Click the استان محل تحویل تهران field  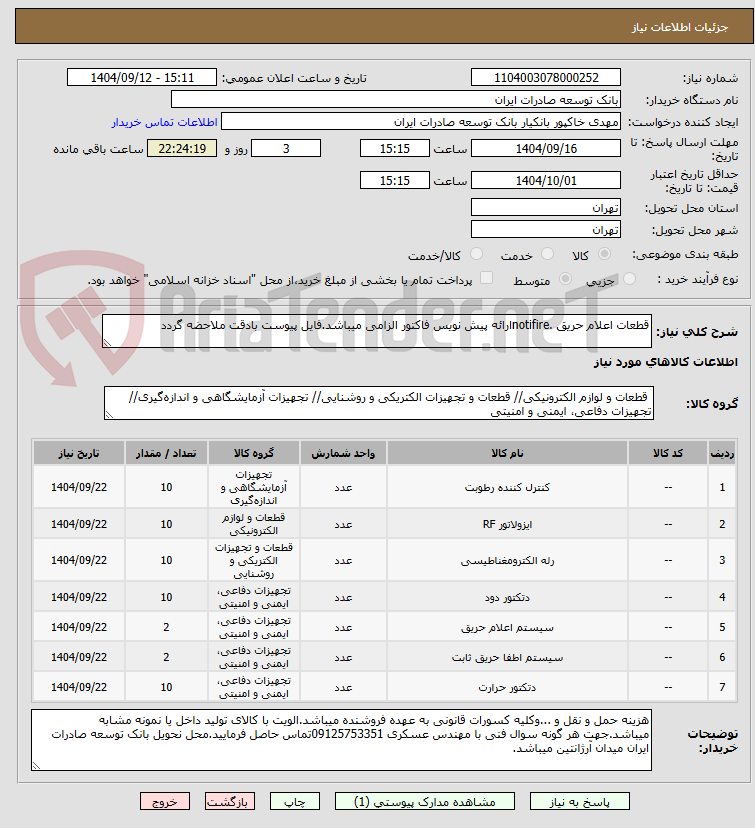pyautogui.click(x=546, y=208)
